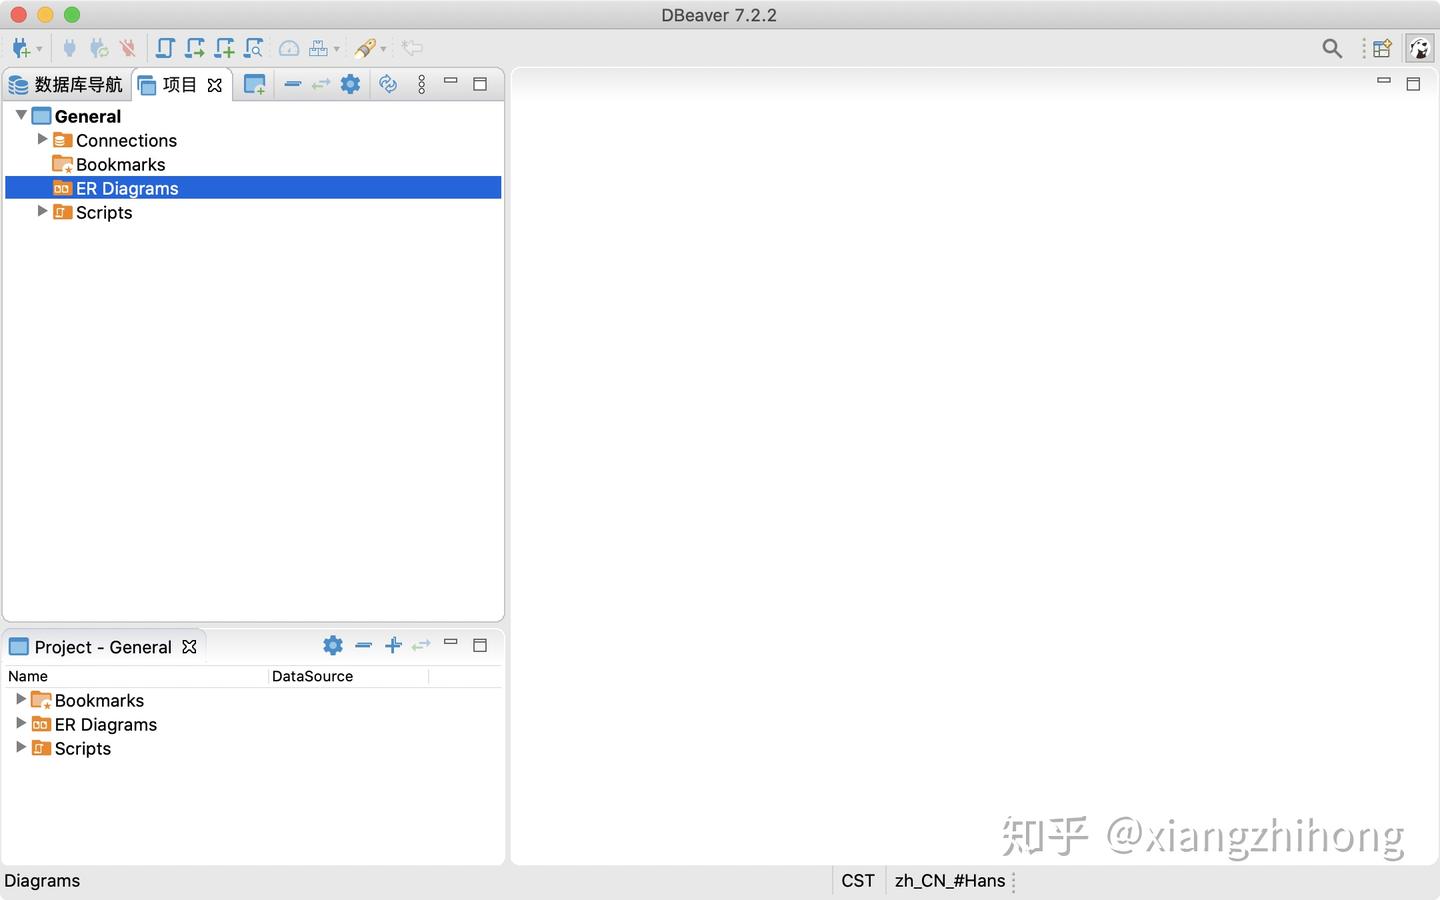Click the New SQL script icon
The image size is (1440, 900).
(225, 48)
